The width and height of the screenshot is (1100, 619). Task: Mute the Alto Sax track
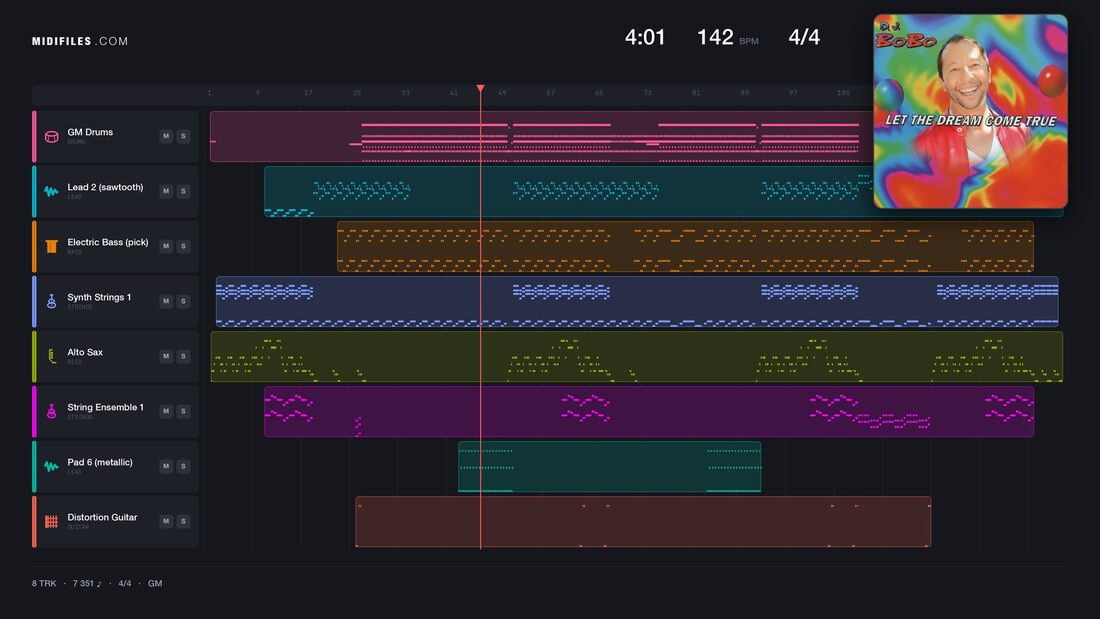pos(166,356)
